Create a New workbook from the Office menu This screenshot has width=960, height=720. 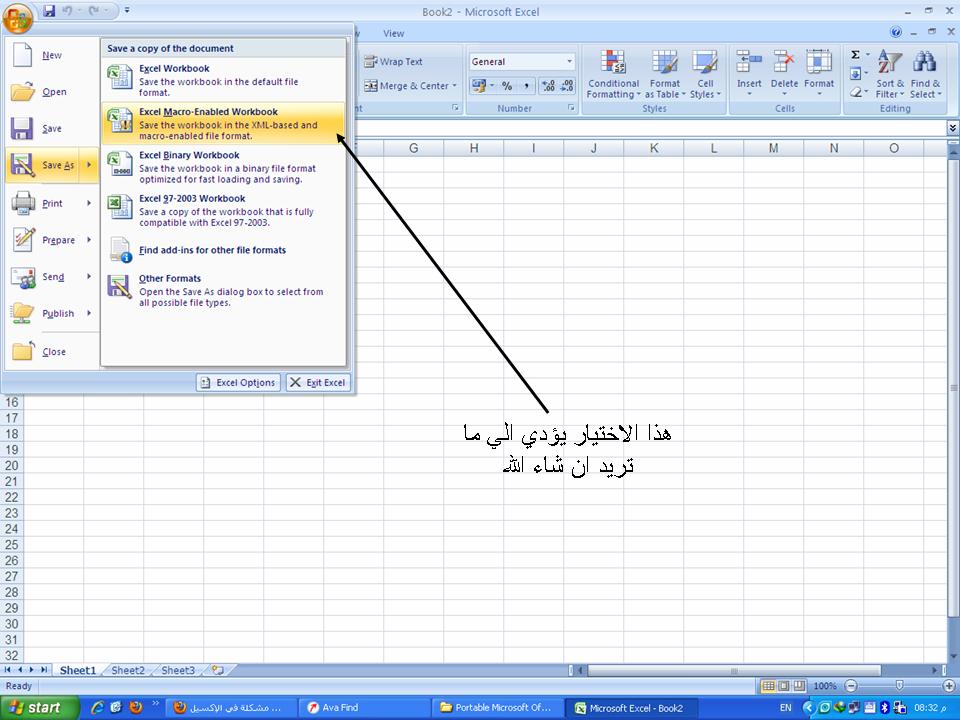click(x=51, y=55)
